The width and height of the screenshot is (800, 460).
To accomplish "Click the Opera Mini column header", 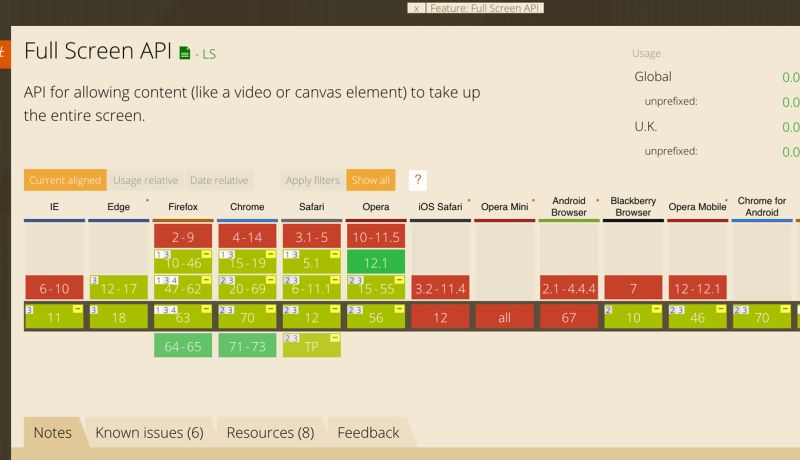I will tap(504, 207).
